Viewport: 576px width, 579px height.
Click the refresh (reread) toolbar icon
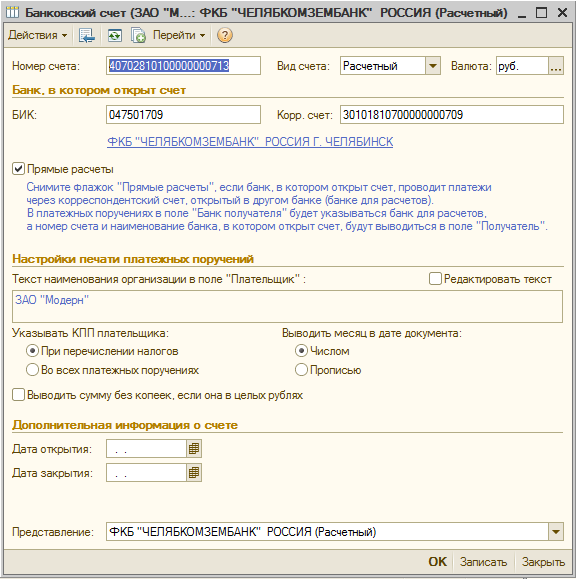point(114,35)
